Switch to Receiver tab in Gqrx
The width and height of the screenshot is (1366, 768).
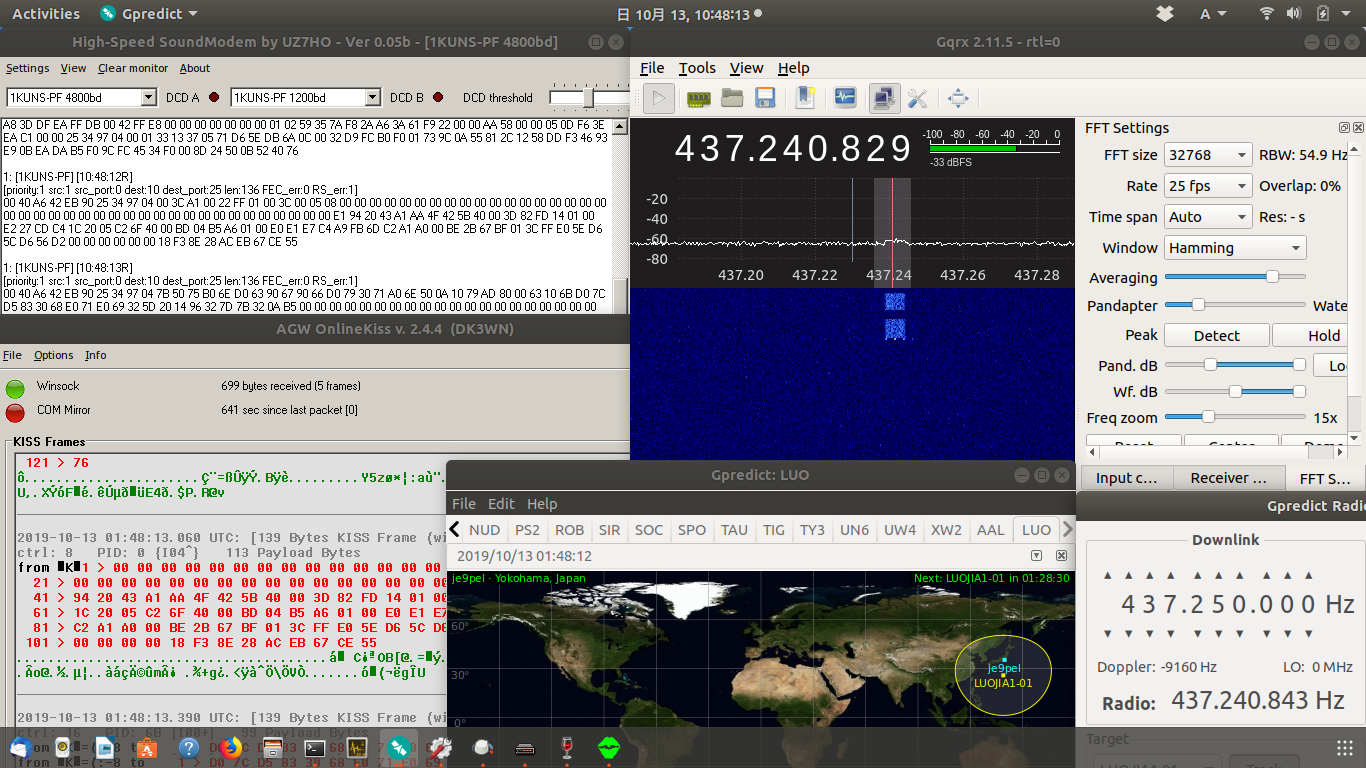click(1228, 478)
